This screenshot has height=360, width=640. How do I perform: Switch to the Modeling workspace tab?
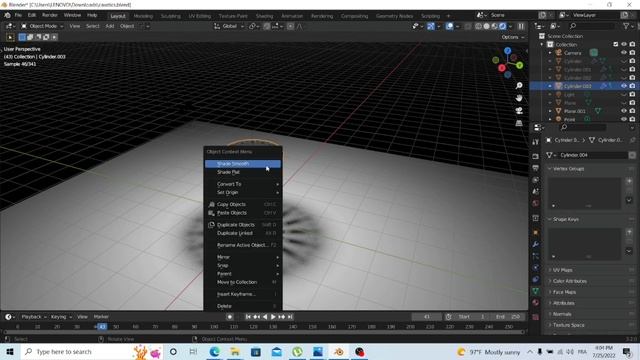[x=143, y=16]
